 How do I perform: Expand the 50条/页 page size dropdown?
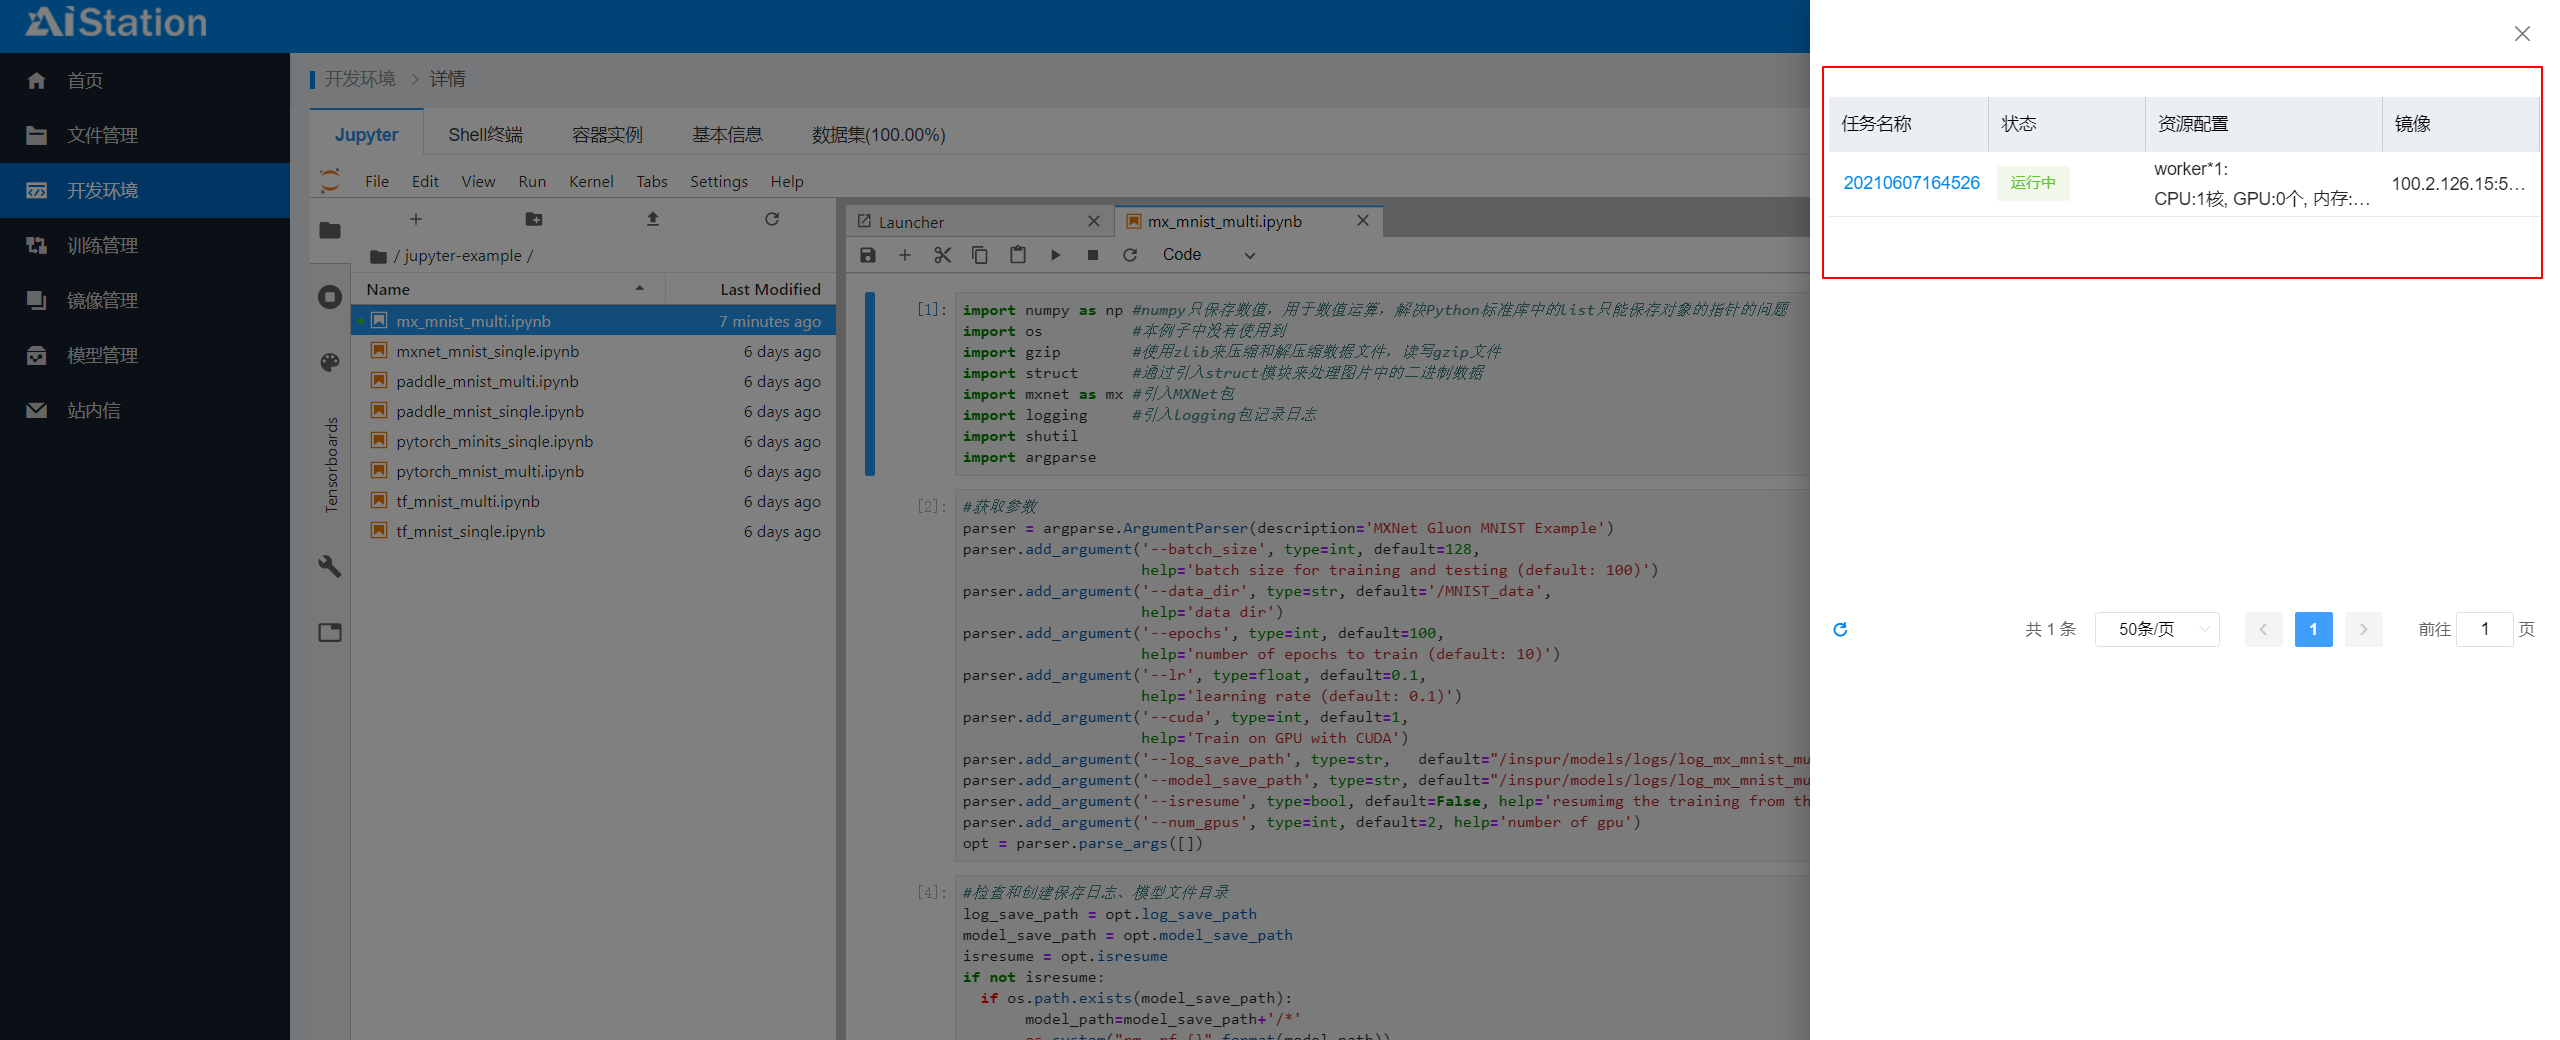2157,629
